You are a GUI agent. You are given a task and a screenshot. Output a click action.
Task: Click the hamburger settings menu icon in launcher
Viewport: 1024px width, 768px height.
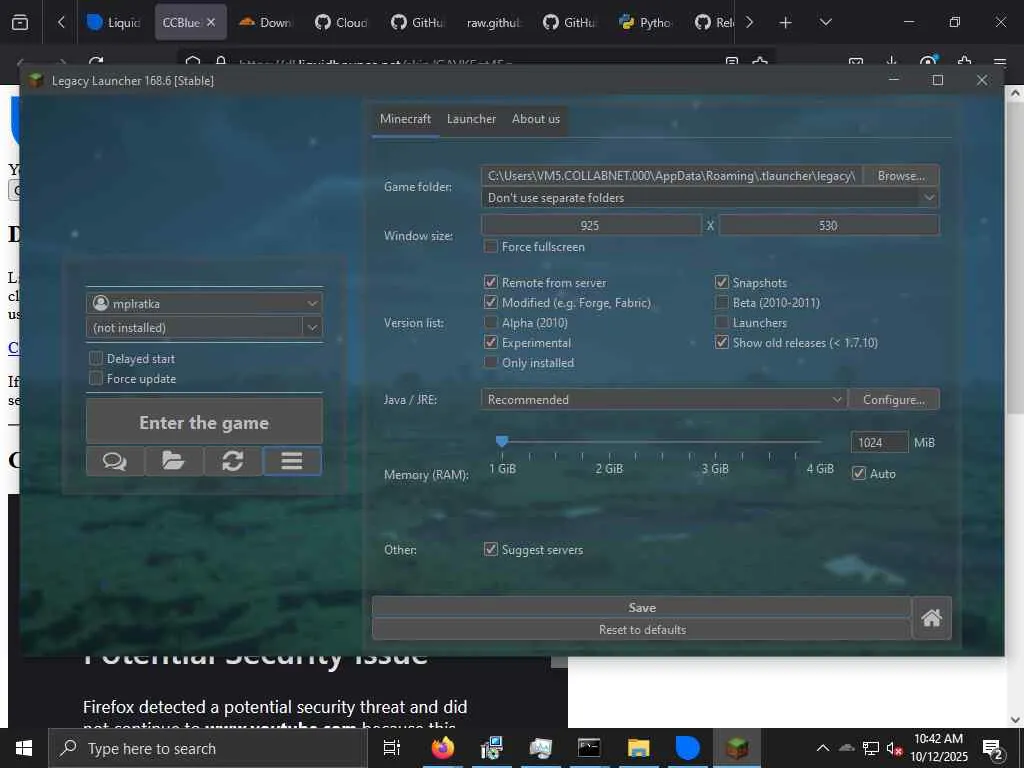tap(292, 461)
